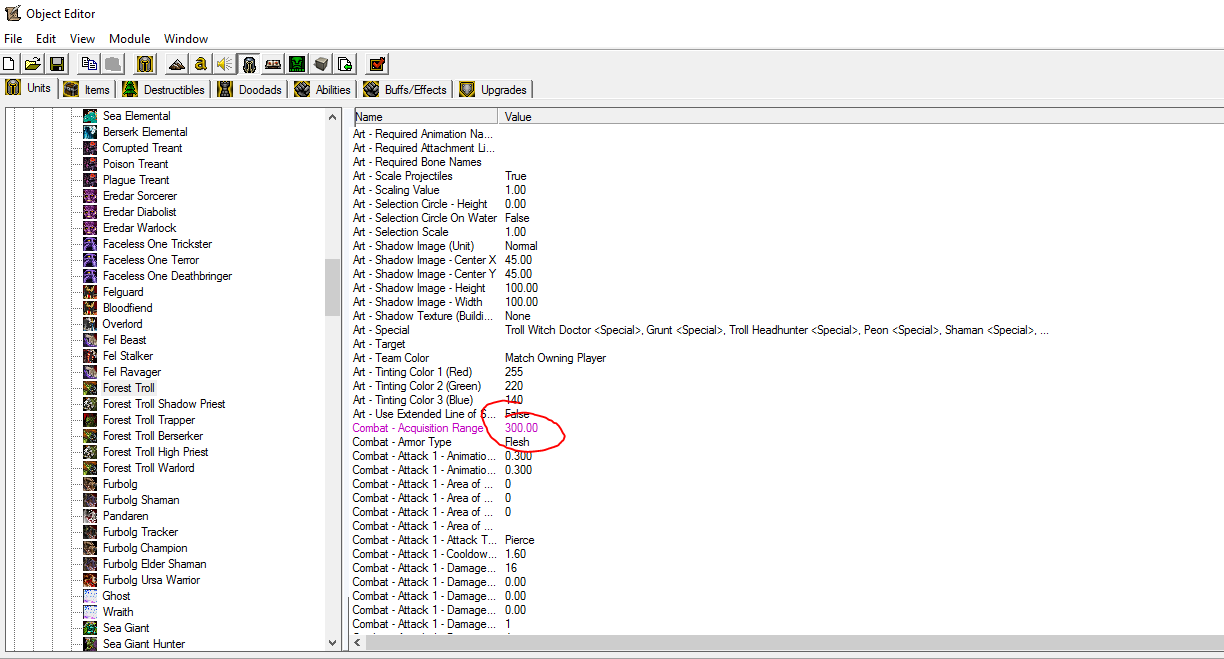
Task: Click the Copy toolbar icon
Action: coord(89,64)
